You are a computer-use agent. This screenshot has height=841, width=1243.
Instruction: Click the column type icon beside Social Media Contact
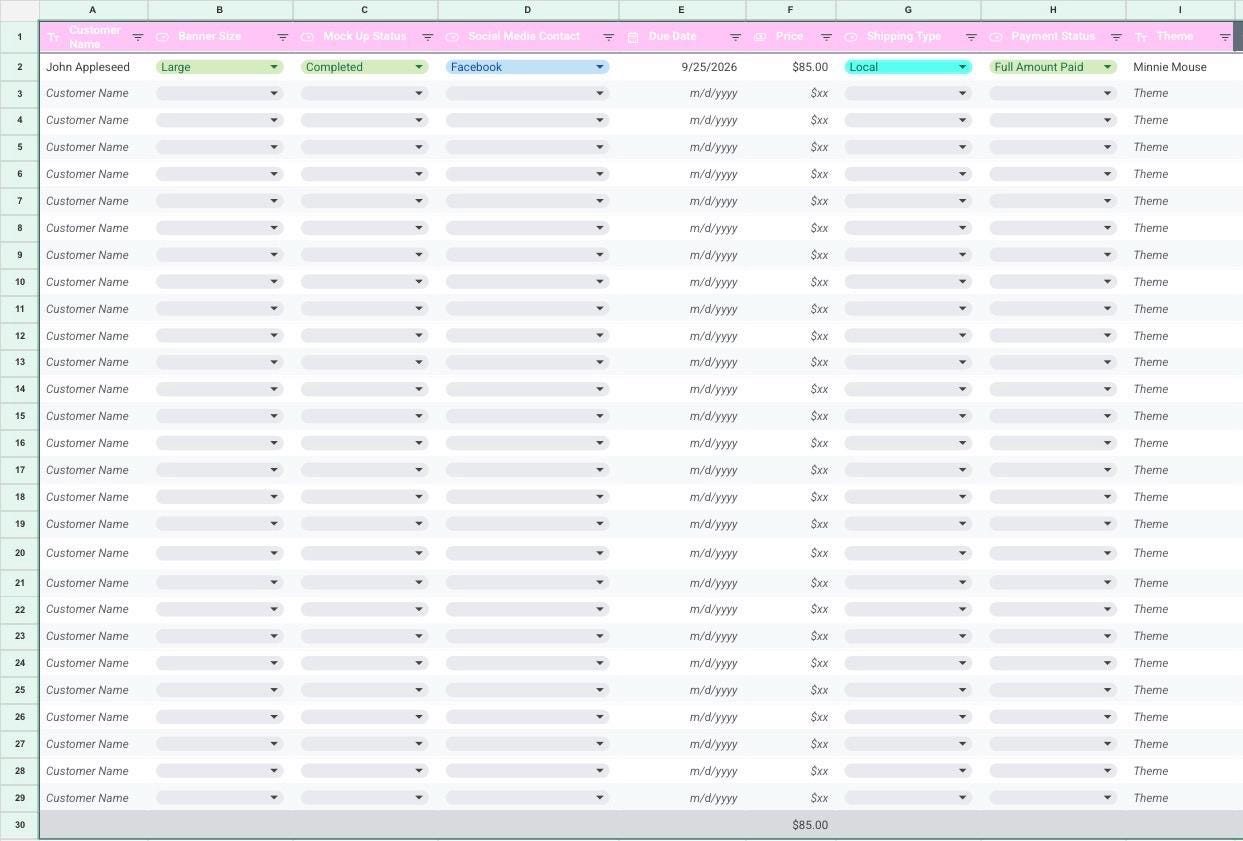453,37
